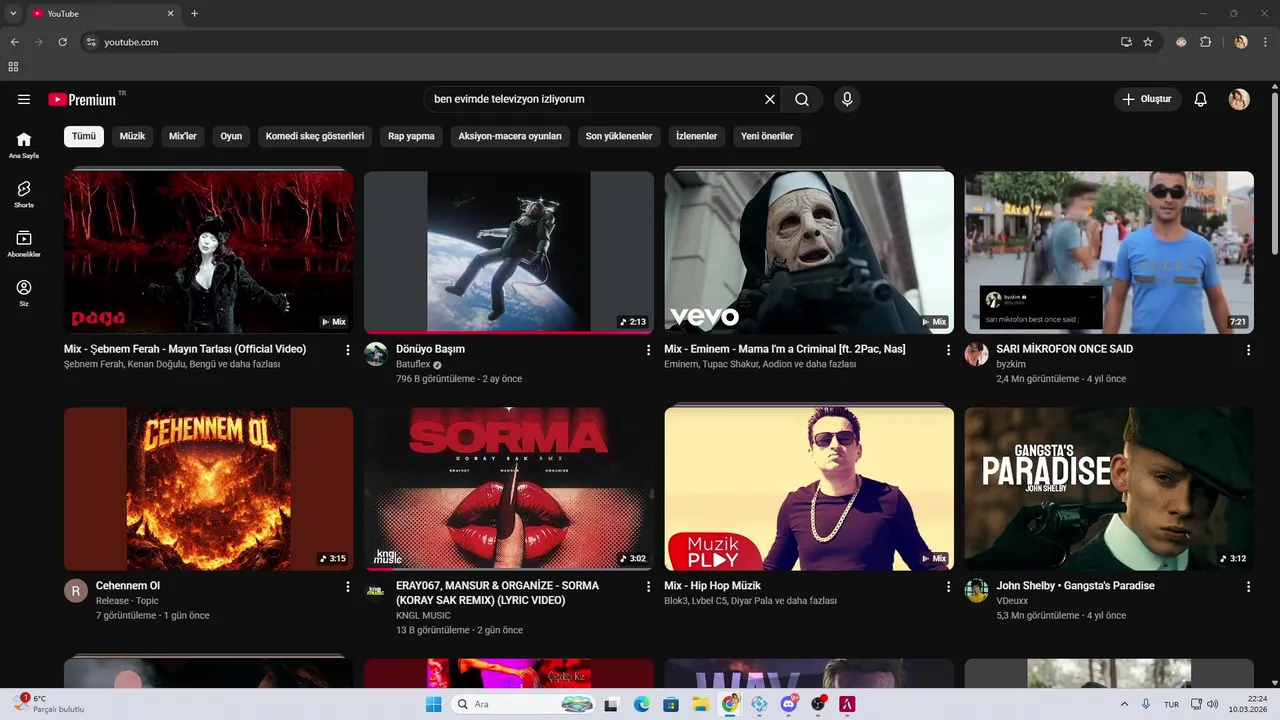Open the Siz section in sidebar

point(24,293)
